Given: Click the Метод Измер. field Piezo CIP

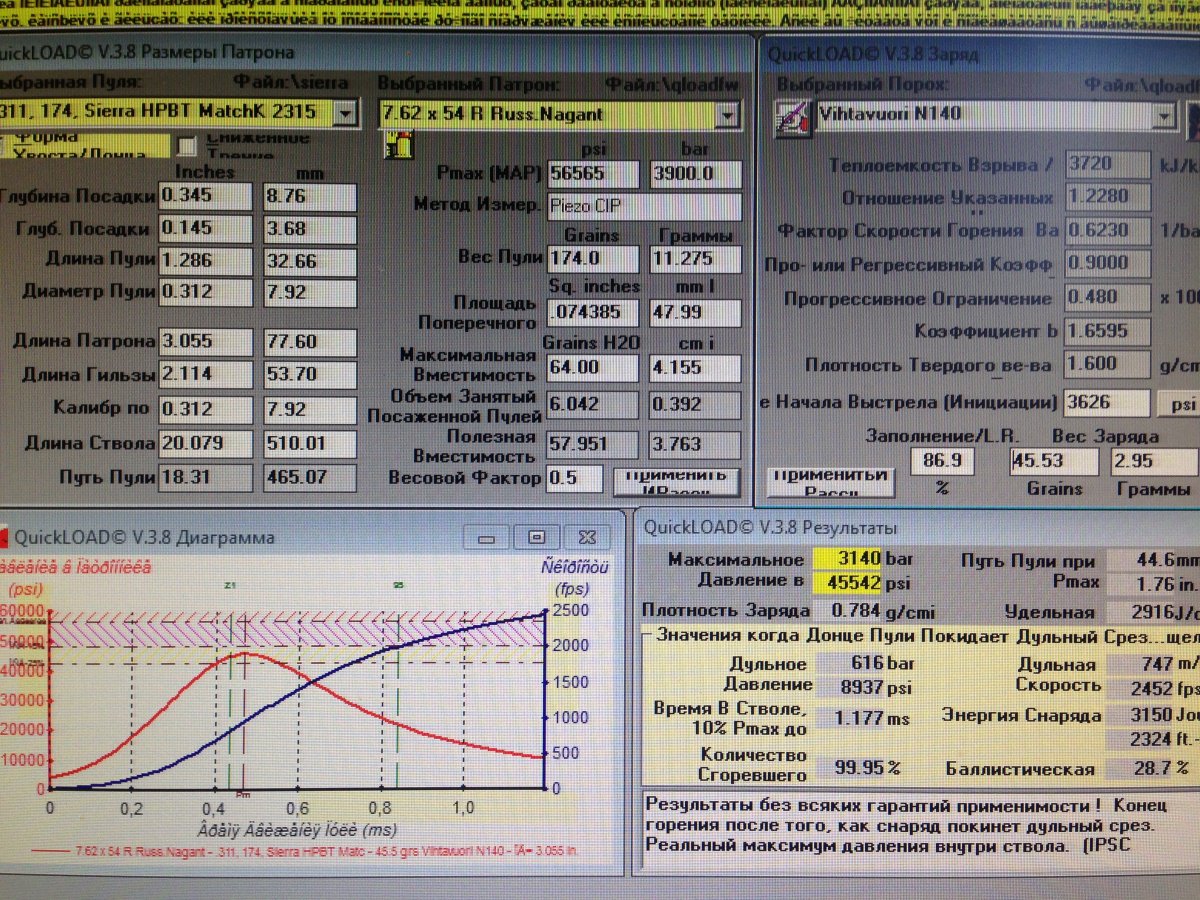Looking at the screenshot, I should tap(644, 207).
